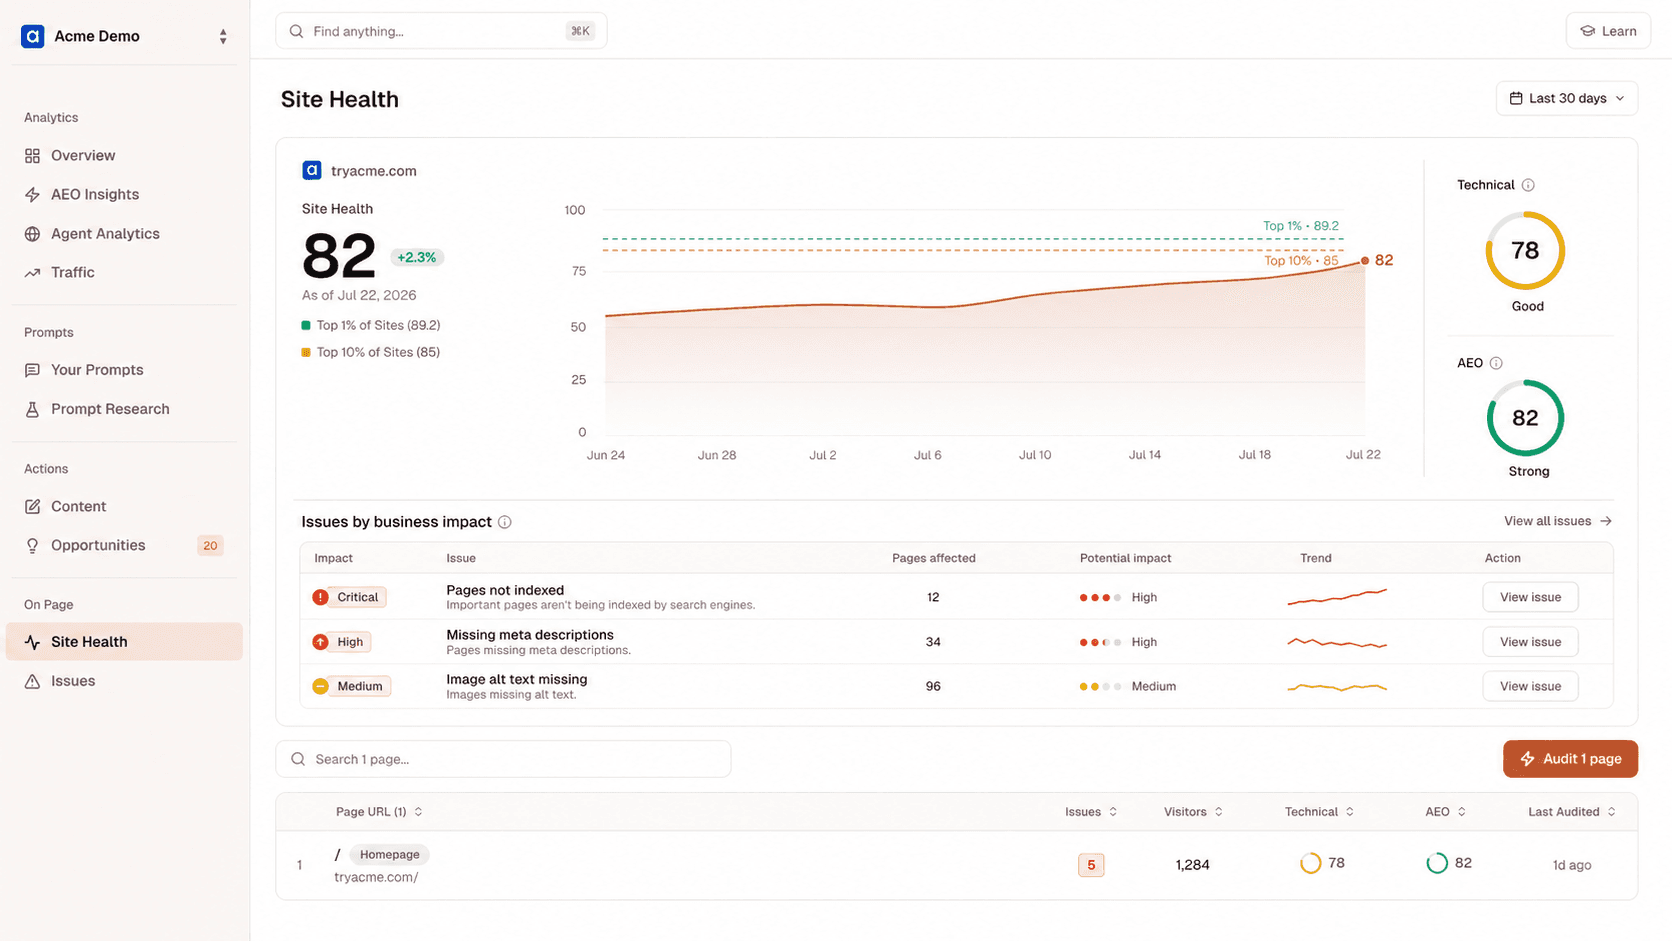
Task: Click the Prompt Research flask icon
Action: (x=33, y=409)
